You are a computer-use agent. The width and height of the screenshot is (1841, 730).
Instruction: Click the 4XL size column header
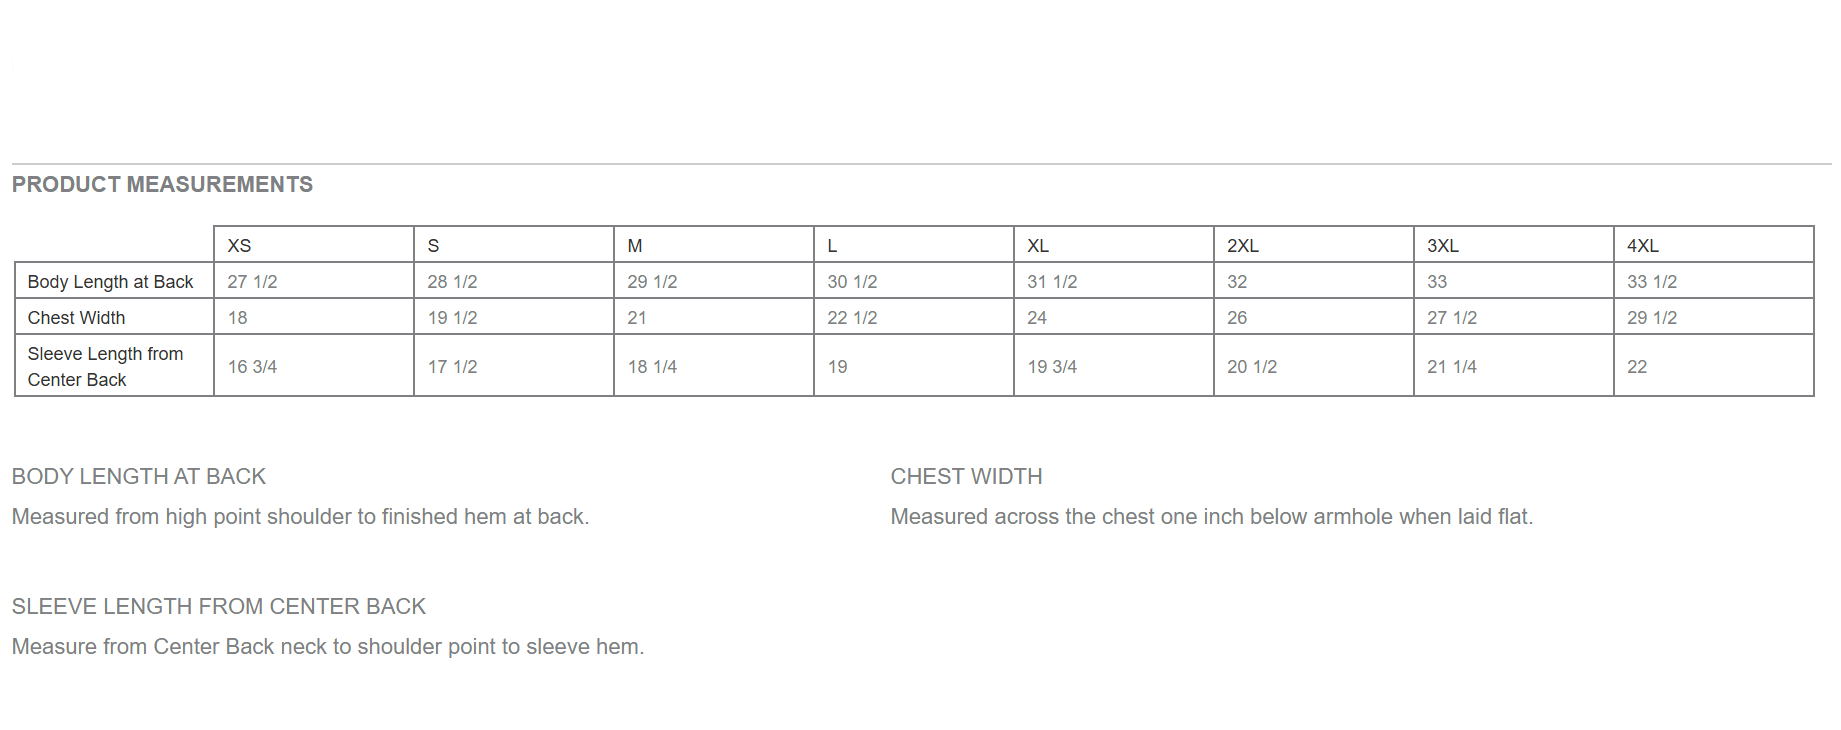[x=1643, y=246]
